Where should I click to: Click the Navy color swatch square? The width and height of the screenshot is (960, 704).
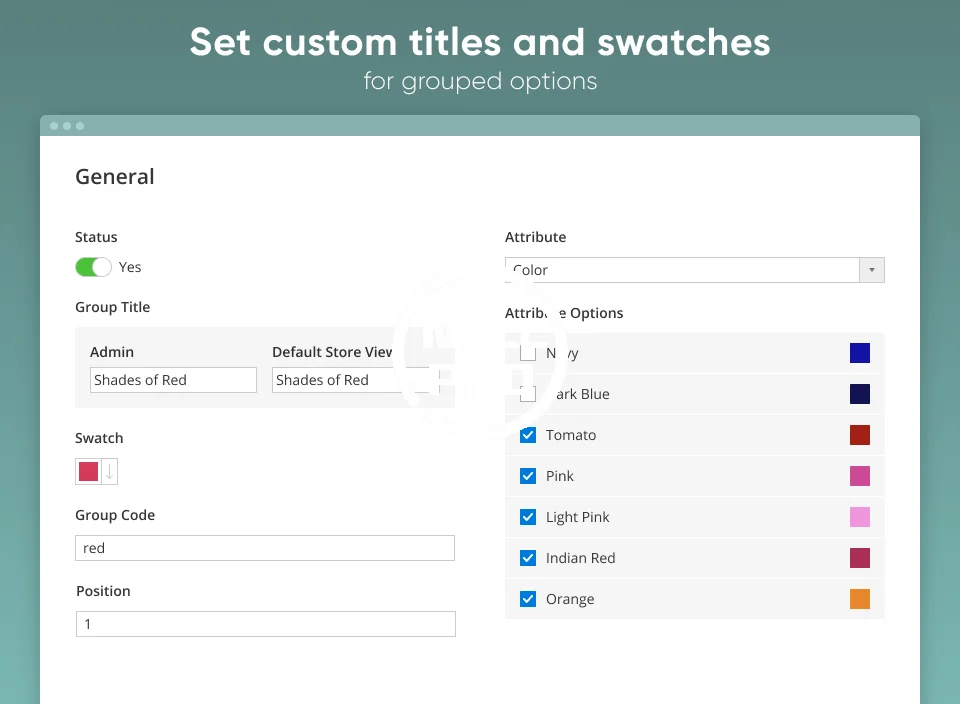pos(860,353)
